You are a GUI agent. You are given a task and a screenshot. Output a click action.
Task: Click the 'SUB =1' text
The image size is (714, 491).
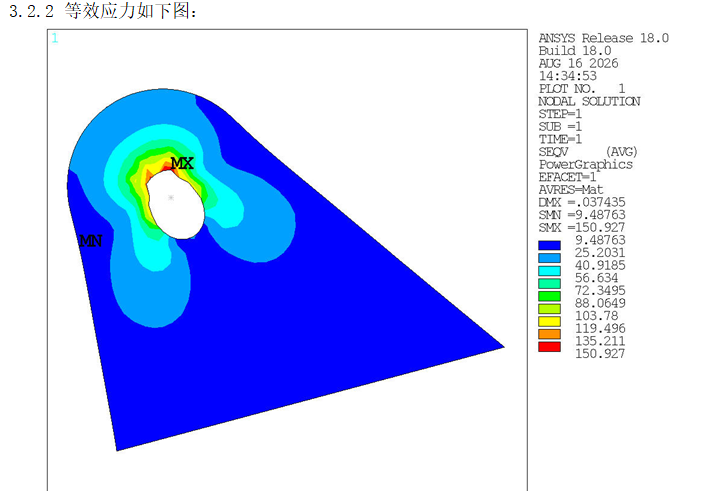(560, 127)
